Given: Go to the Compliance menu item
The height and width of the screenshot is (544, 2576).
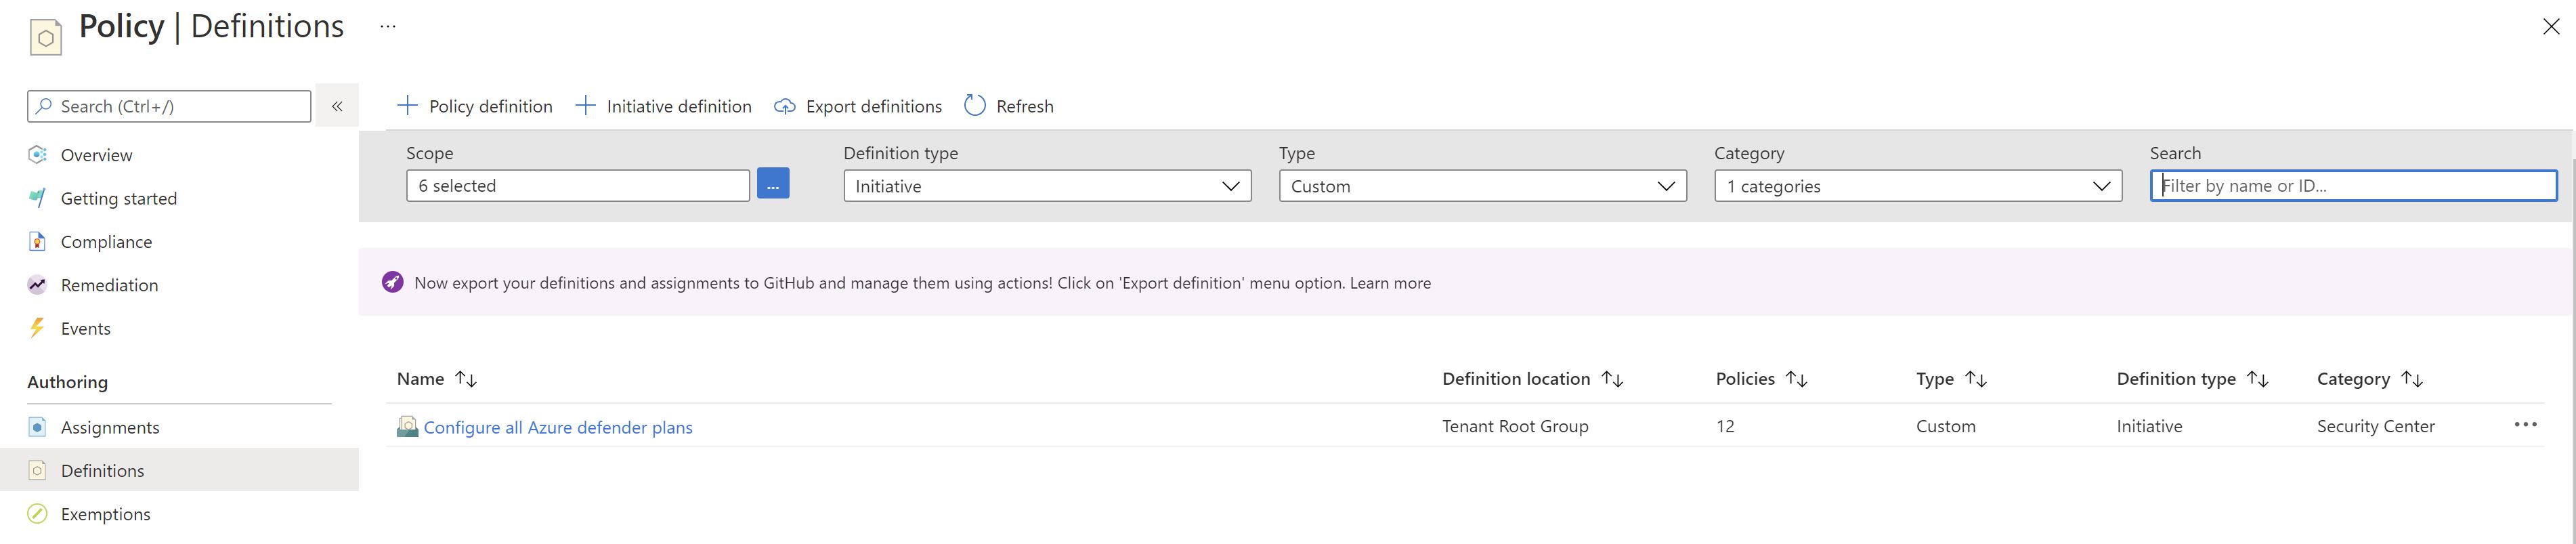Looking at the screenshot, I should [x=106, y=242].
